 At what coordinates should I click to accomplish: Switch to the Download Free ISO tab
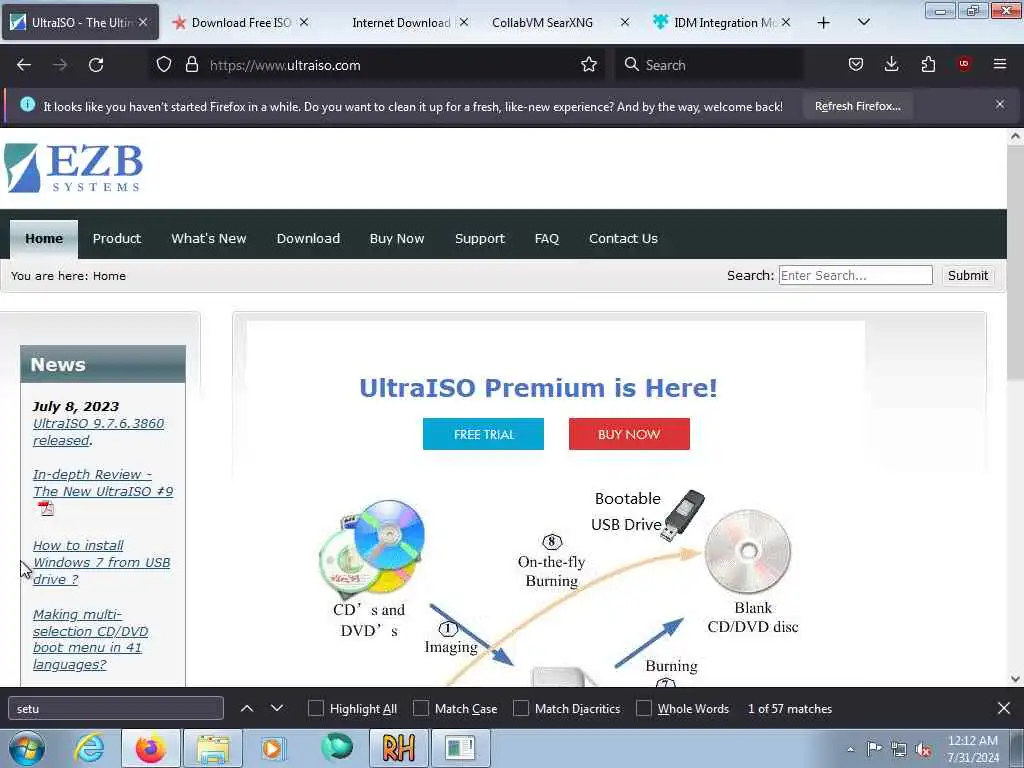click(x=241, y=23)
